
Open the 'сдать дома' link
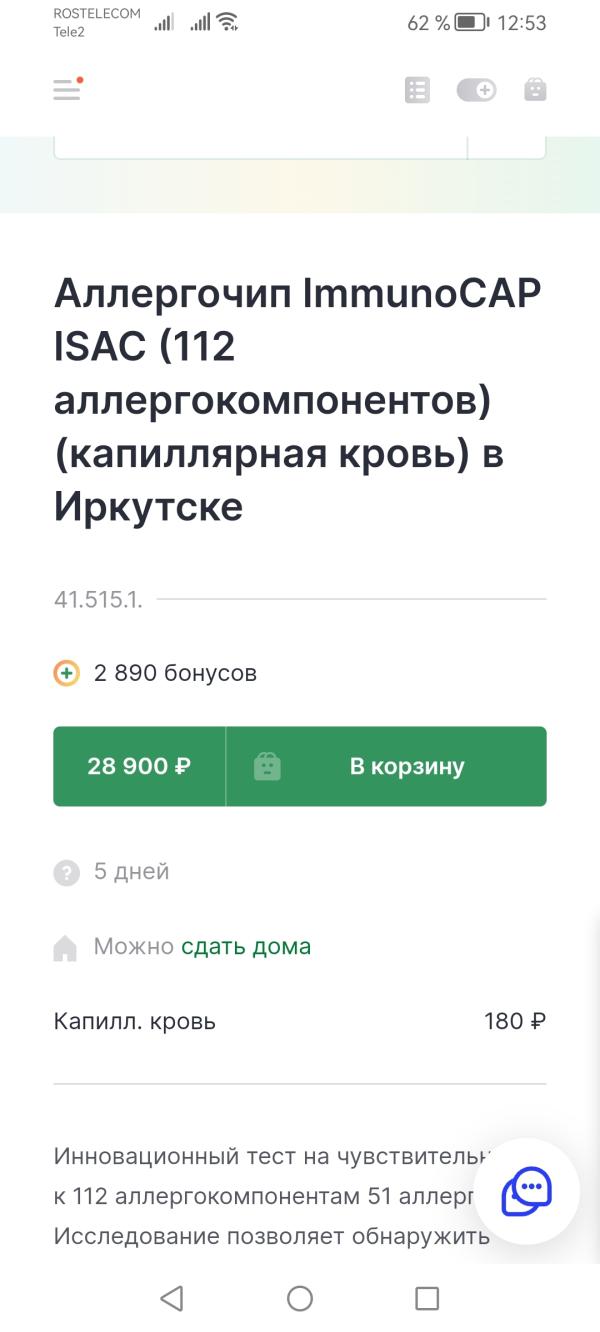click(x=244, y=944)
